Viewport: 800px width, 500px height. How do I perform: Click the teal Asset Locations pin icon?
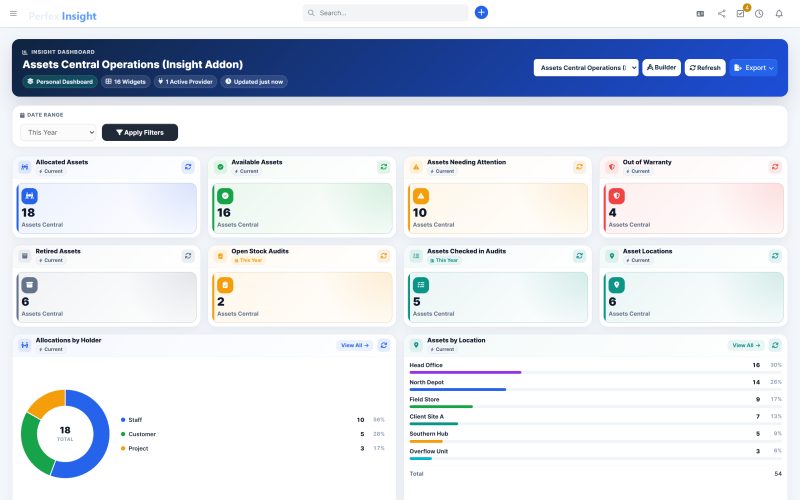[616, 285]
